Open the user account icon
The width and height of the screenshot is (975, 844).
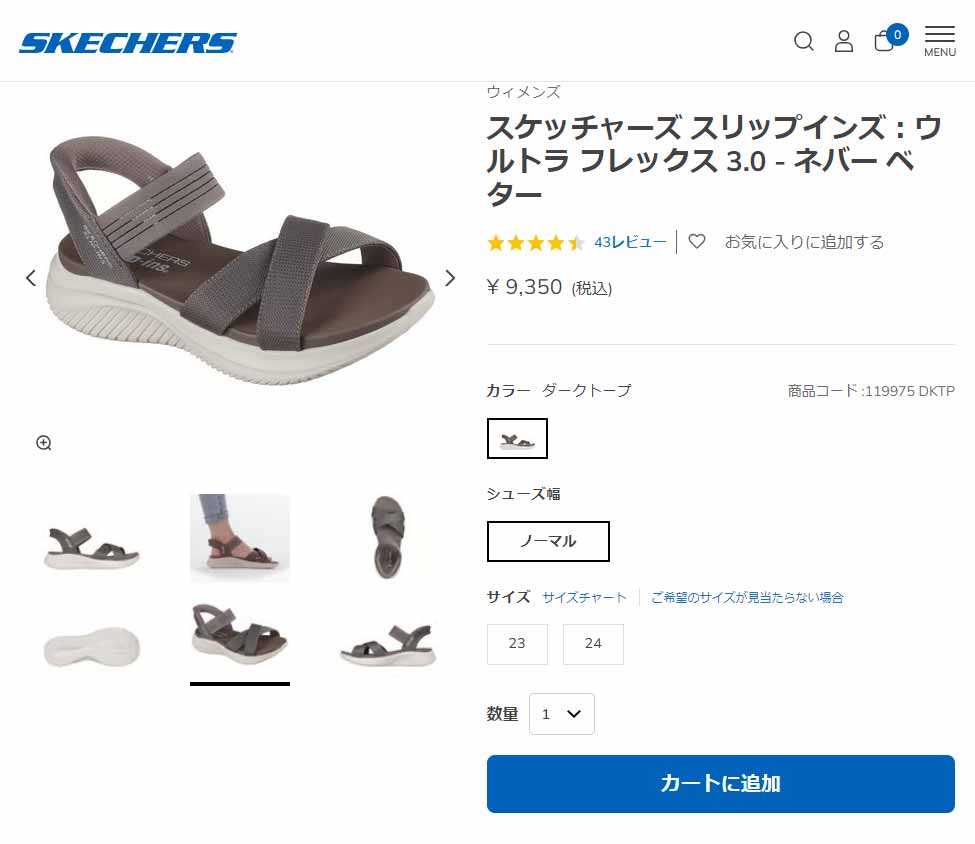point(843,42)
